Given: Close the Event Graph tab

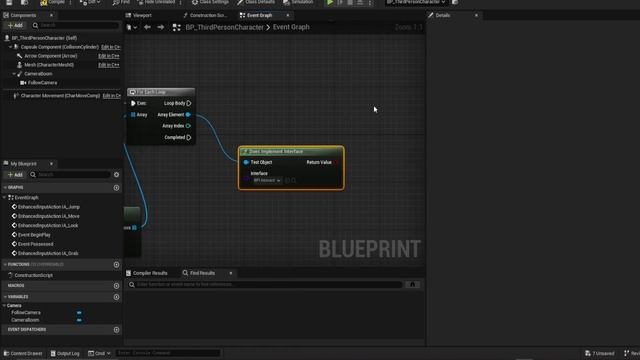Looking at the screenshot, I should (x=288, y=15).
